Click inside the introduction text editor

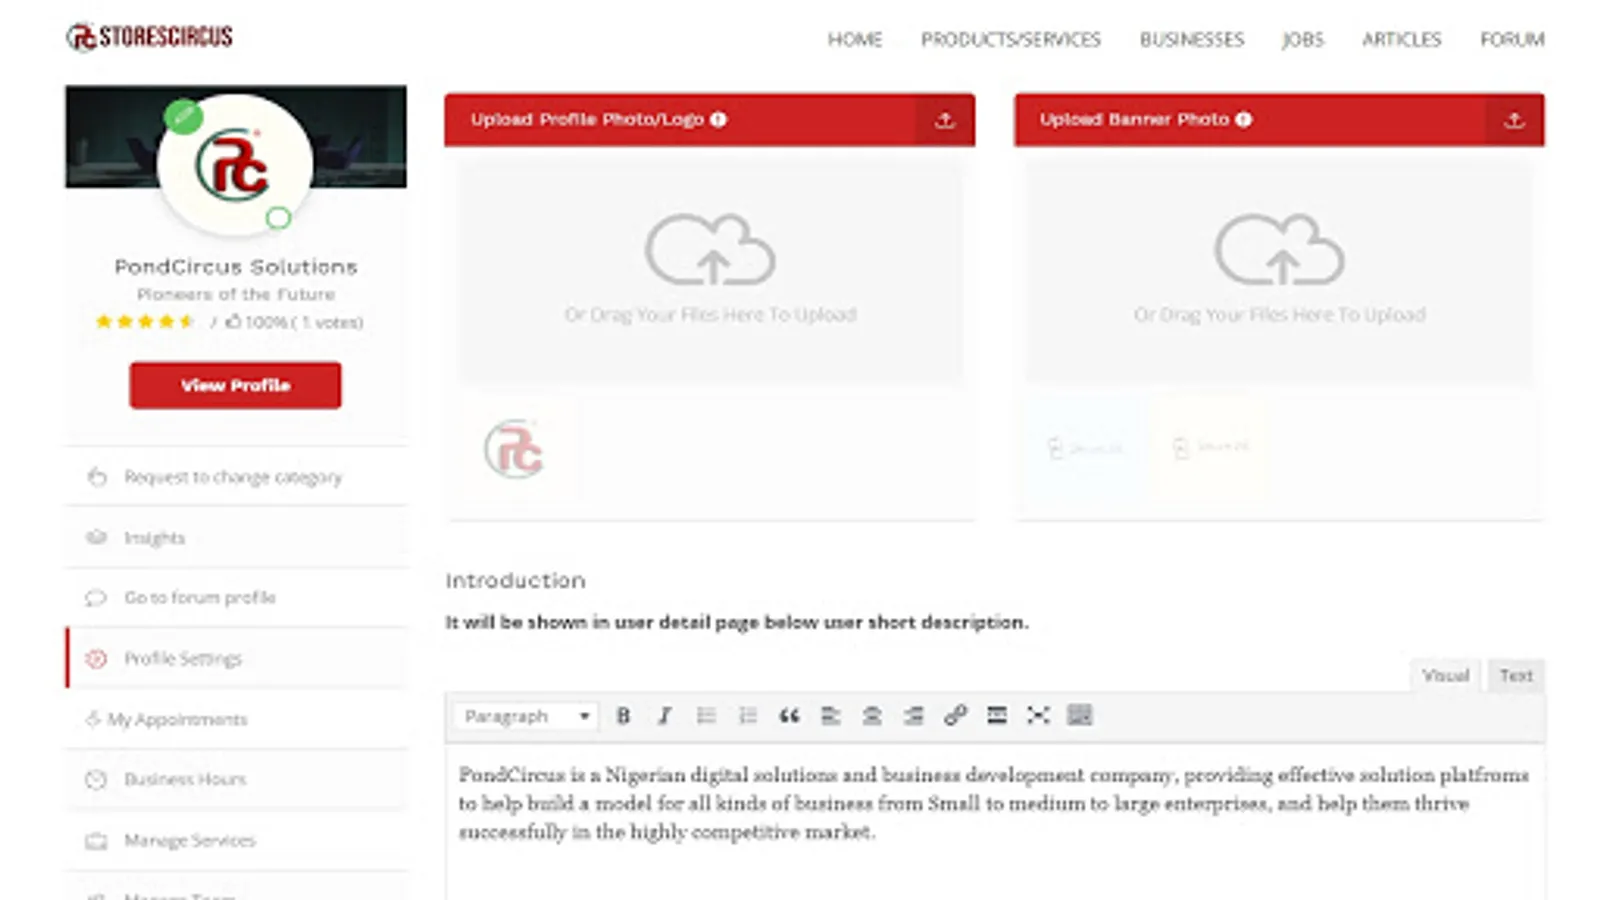pos(995,820)
